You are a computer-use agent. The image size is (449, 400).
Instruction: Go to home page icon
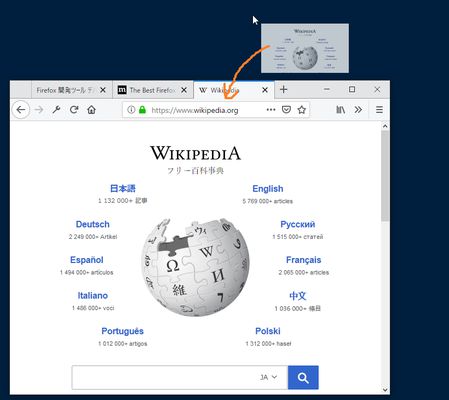click(x=91, y=110)
